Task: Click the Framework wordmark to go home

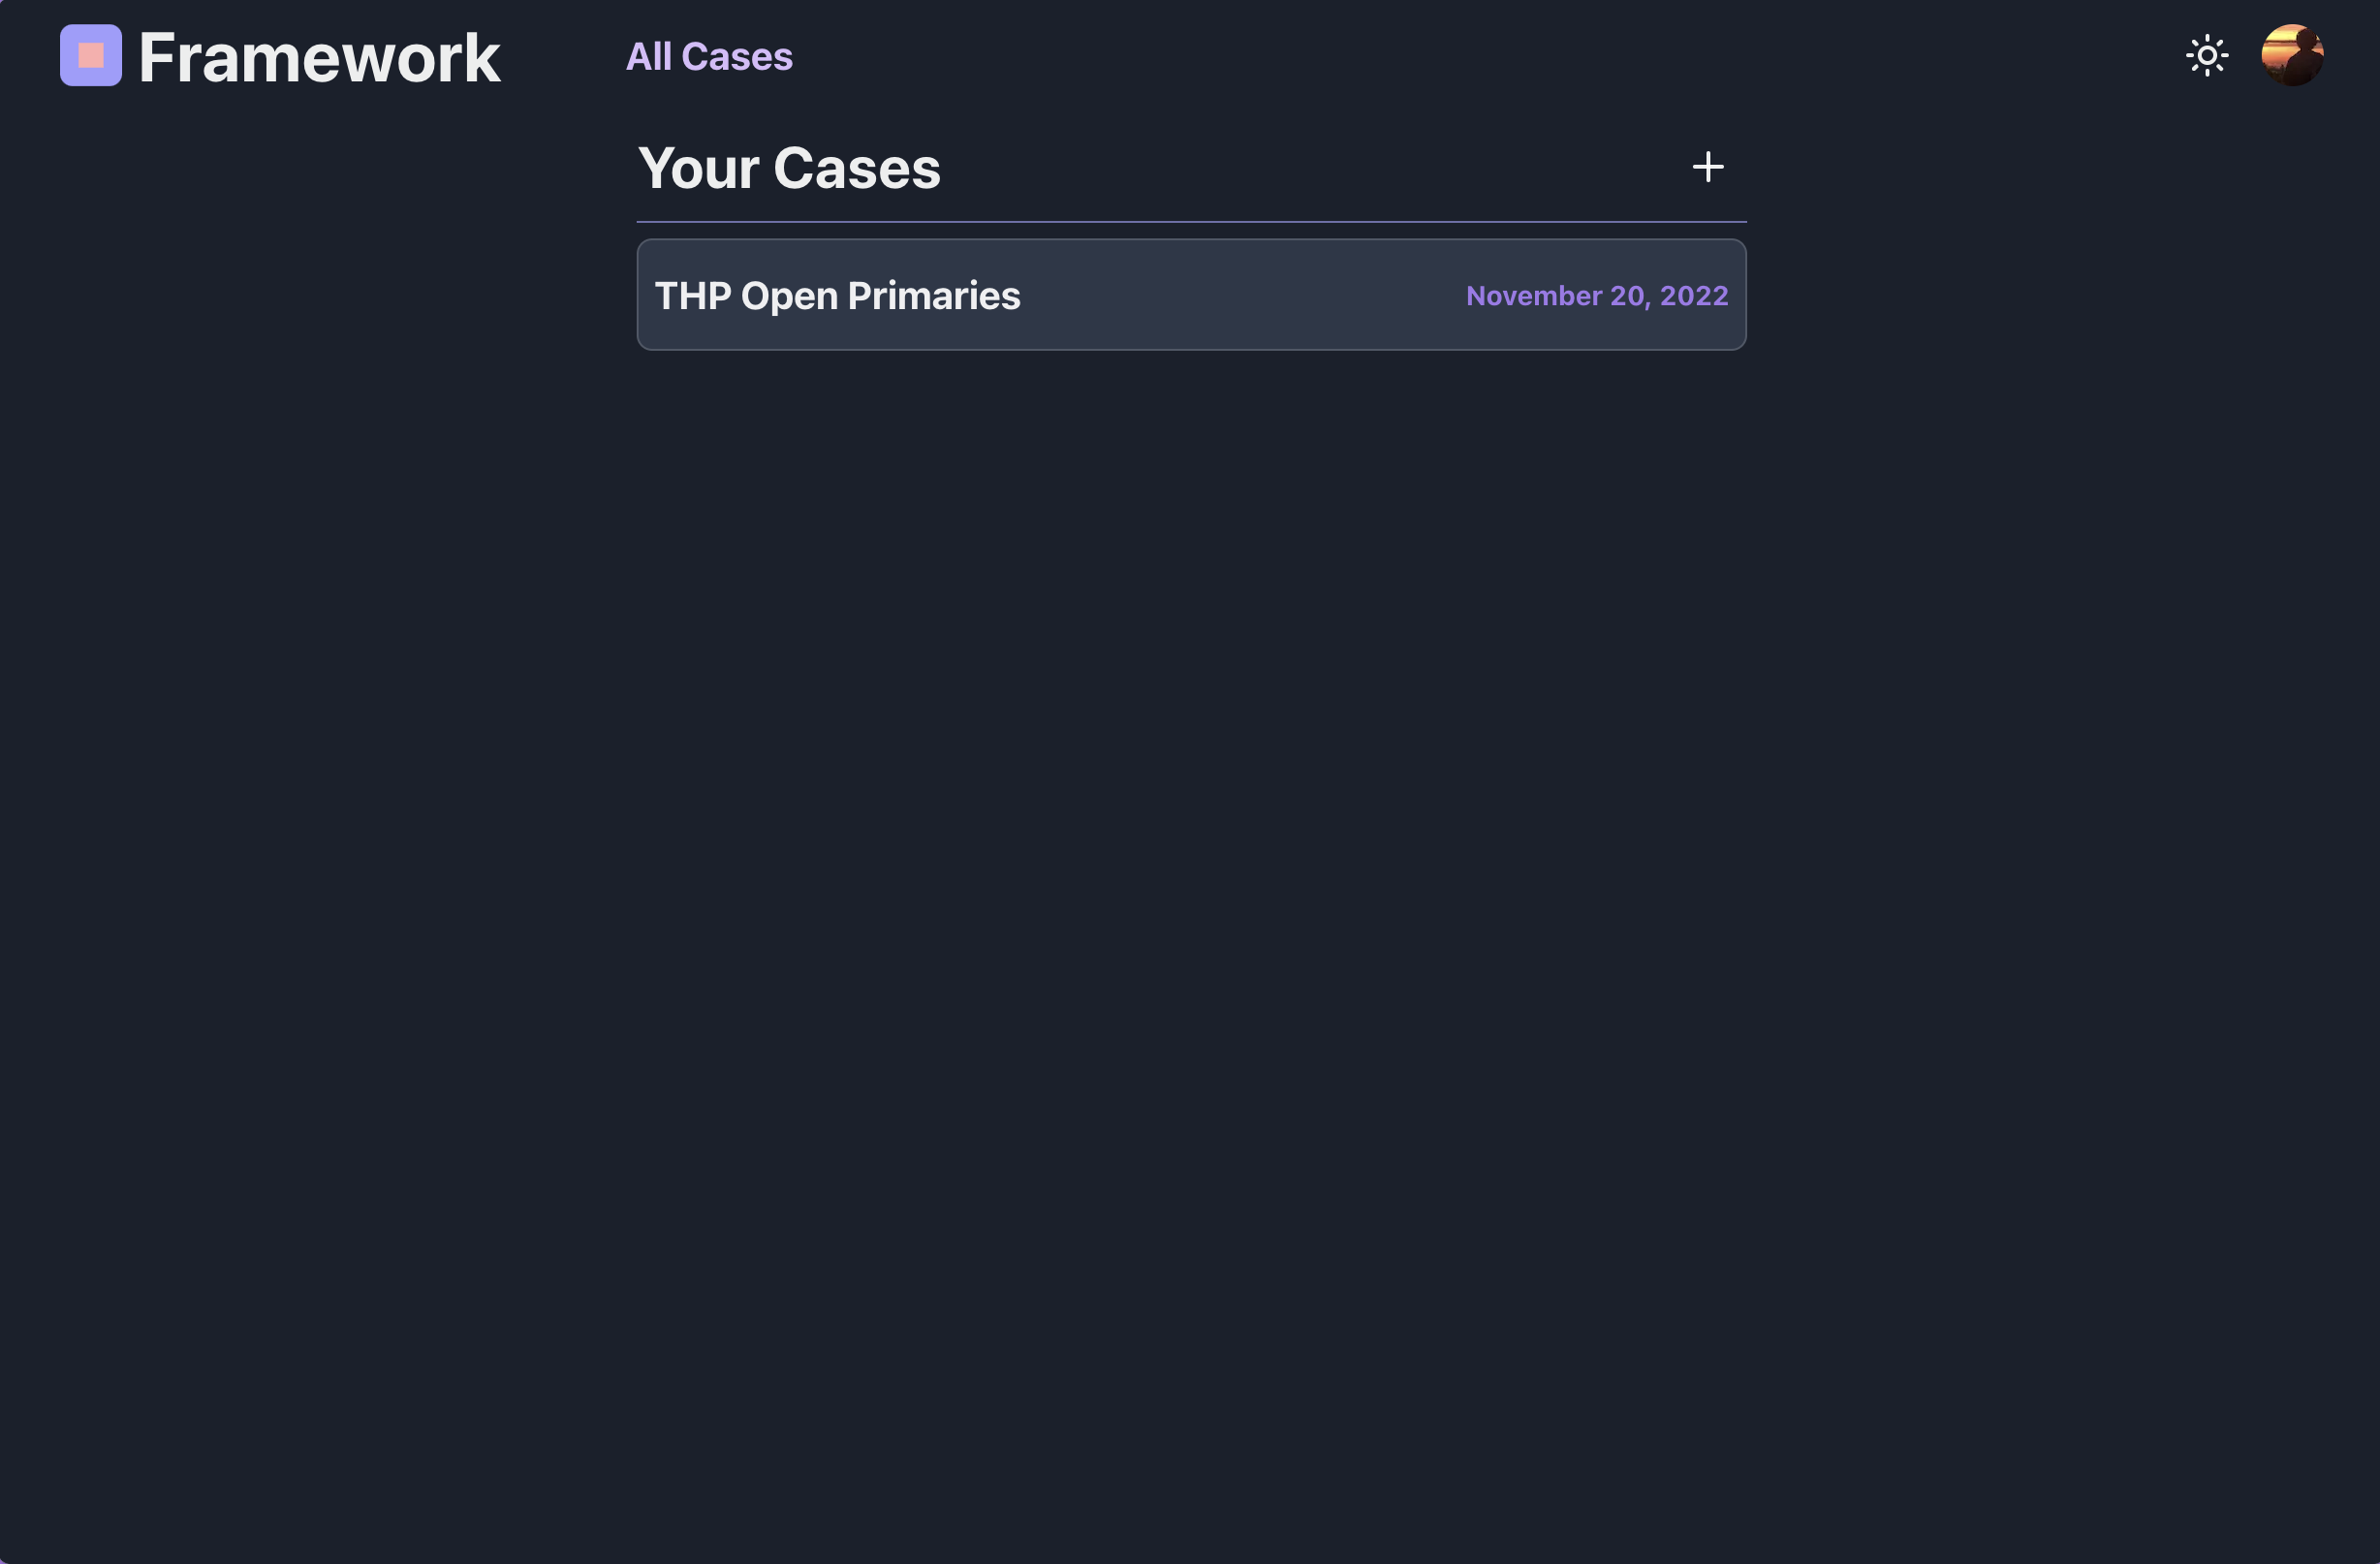Action: [318, 57]
